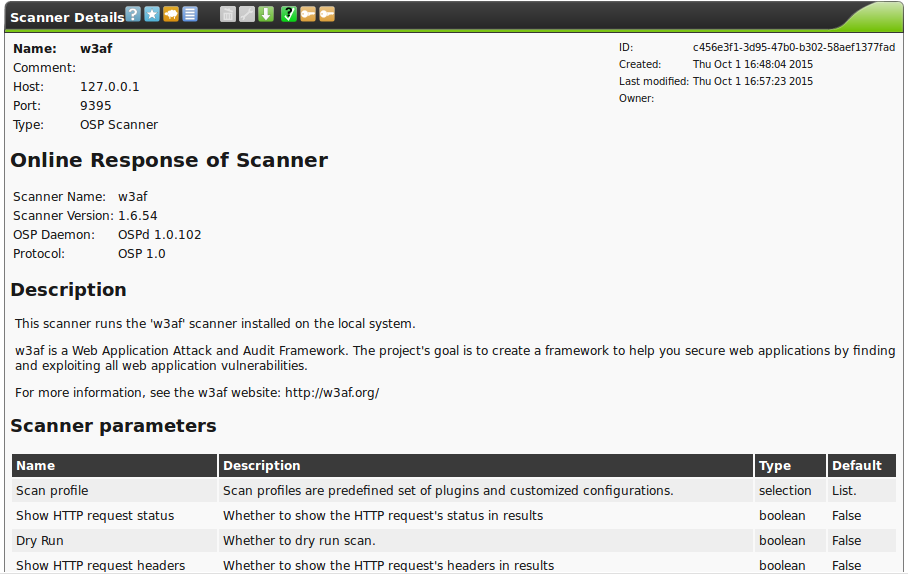Image resolution: width=908 pixels, height=574 pixels.
Task: Verify scanner with green checkmark question icon
Action: 288,14
